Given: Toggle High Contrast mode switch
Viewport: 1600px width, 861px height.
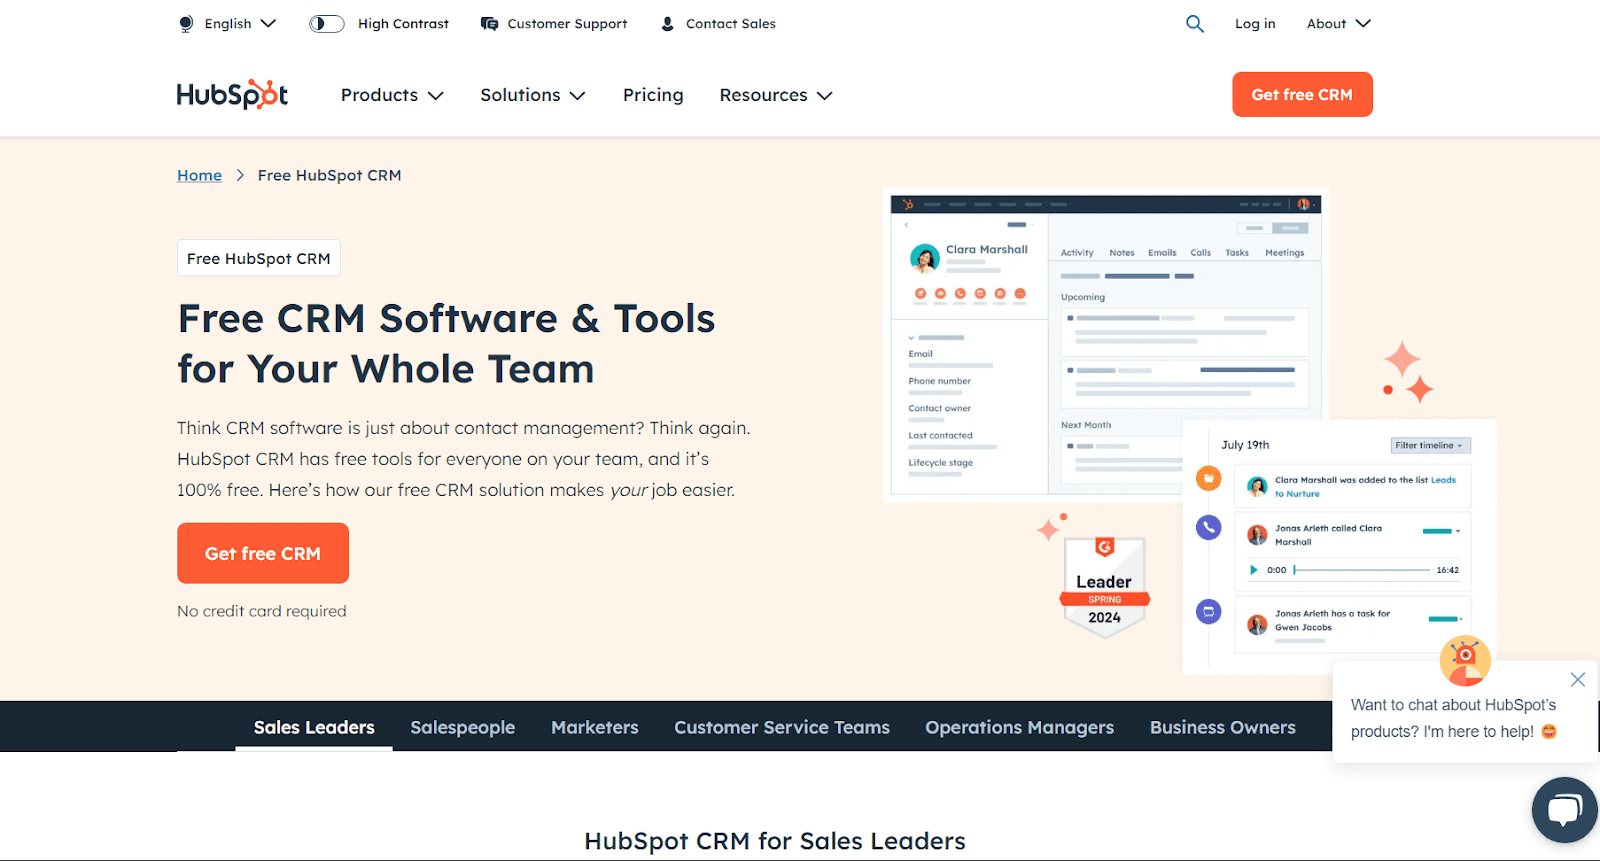Looking at the screenshot, I should pyautogui.click(x=326, y=24).
